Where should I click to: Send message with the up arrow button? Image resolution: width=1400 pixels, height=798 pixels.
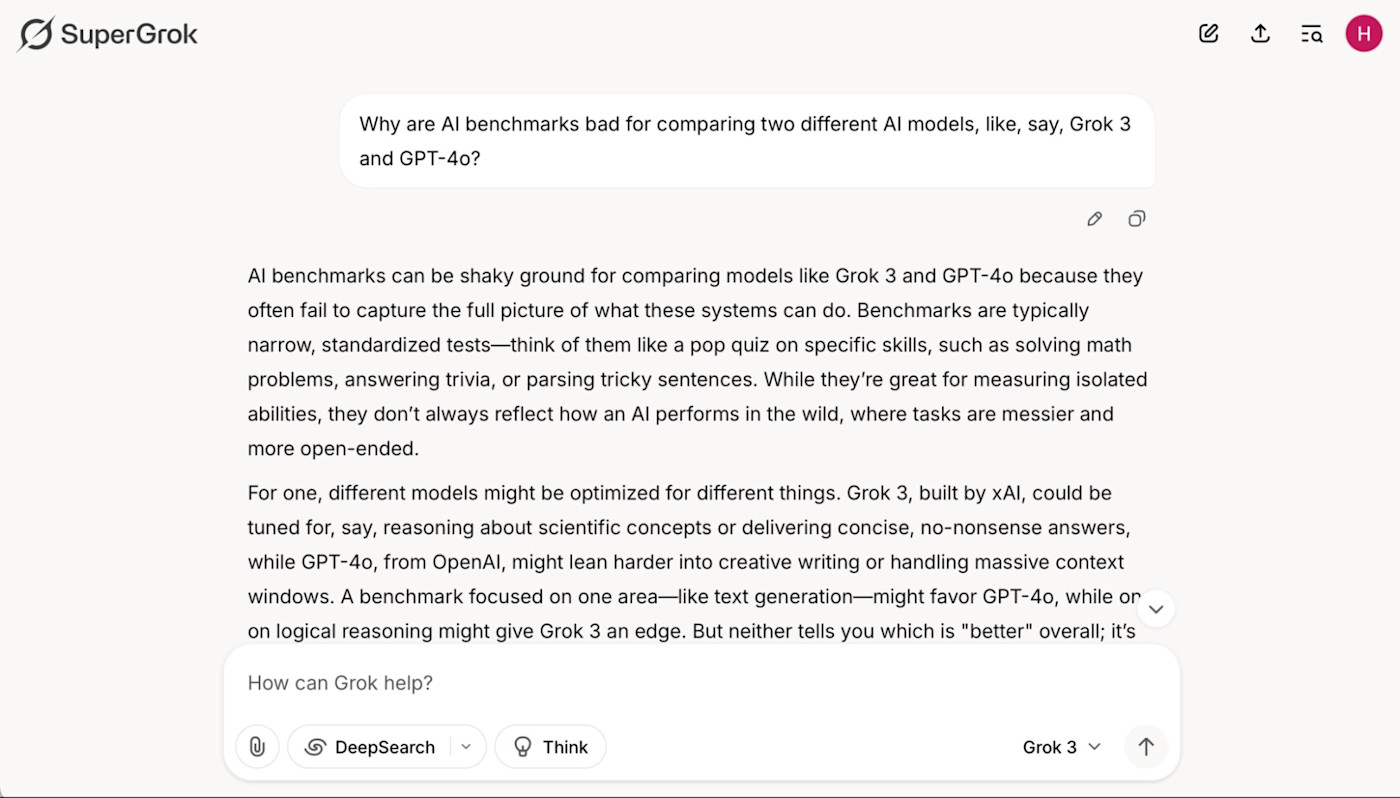tap(1146, 747)
